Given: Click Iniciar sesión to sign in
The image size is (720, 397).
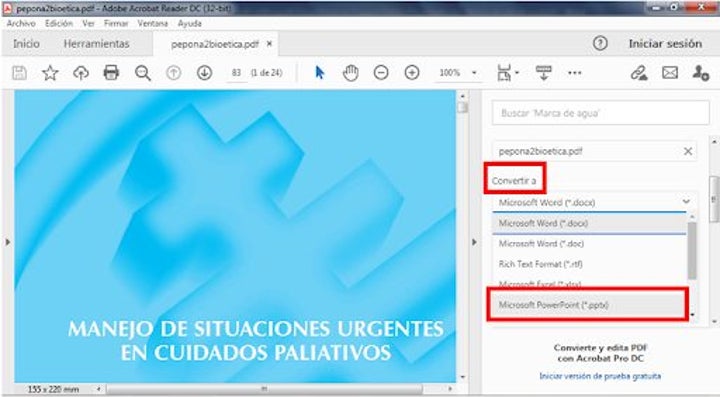Looking at the screenshot, I should 665,44.
